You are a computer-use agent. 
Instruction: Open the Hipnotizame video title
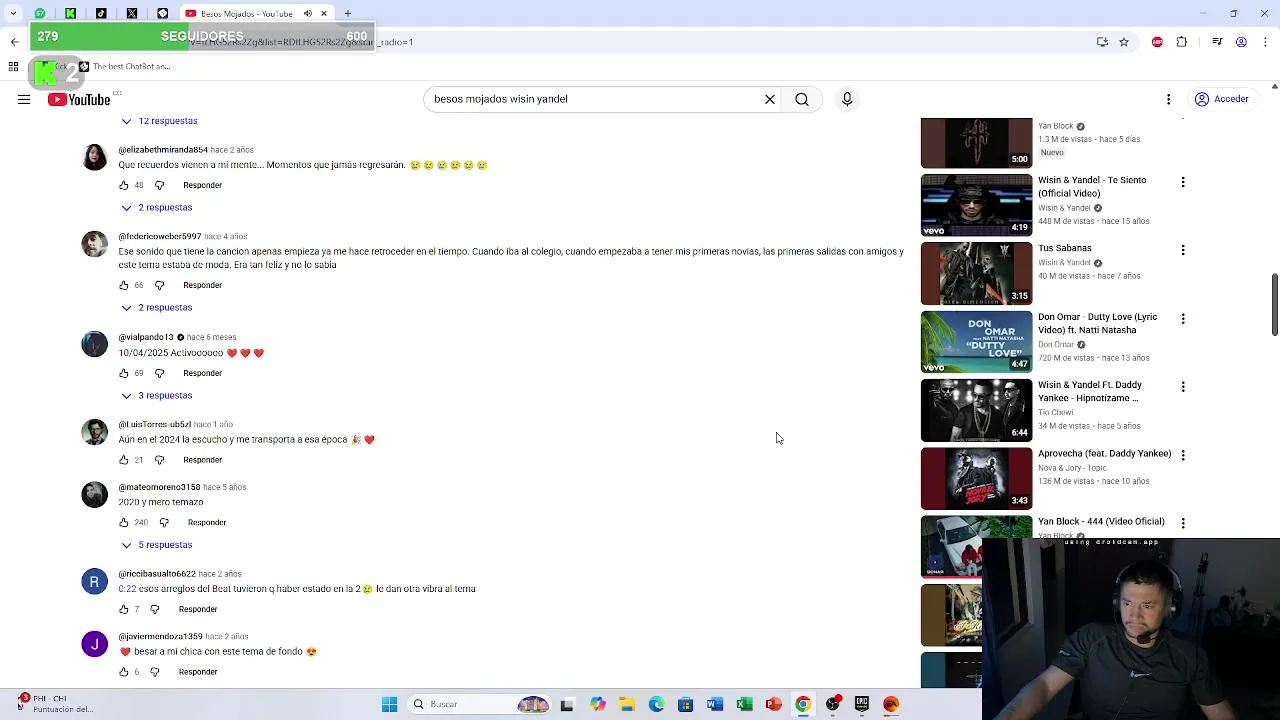(x=1089, y=391)
